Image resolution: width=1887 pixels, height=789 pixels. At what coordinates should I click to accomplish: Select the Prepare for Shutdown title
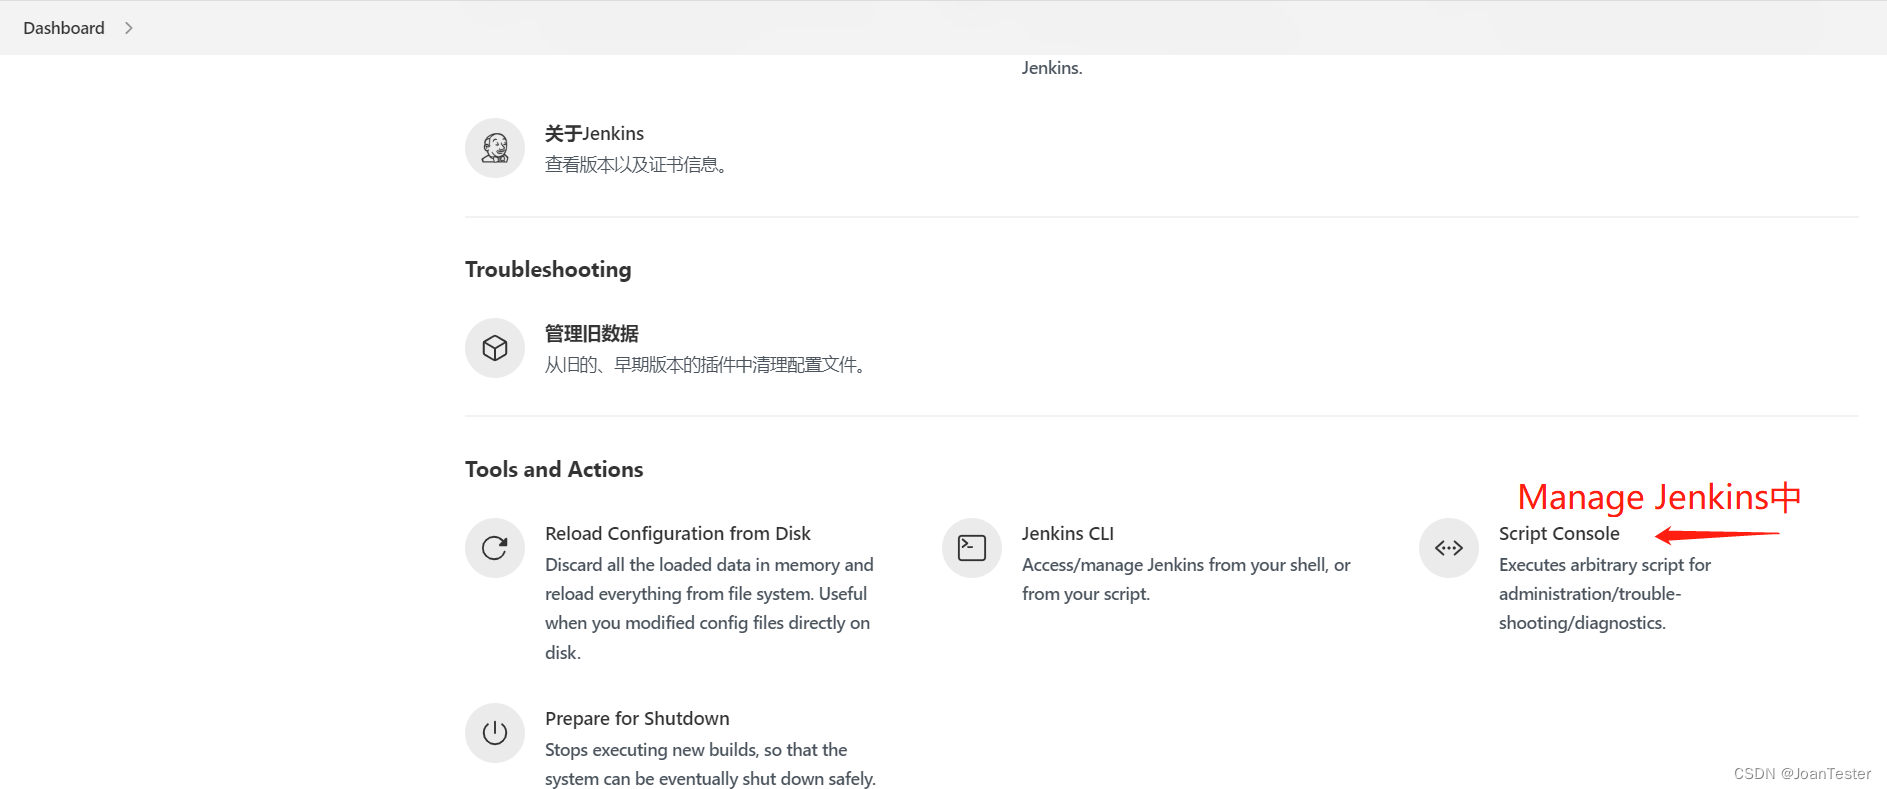[x=637, y=719]
